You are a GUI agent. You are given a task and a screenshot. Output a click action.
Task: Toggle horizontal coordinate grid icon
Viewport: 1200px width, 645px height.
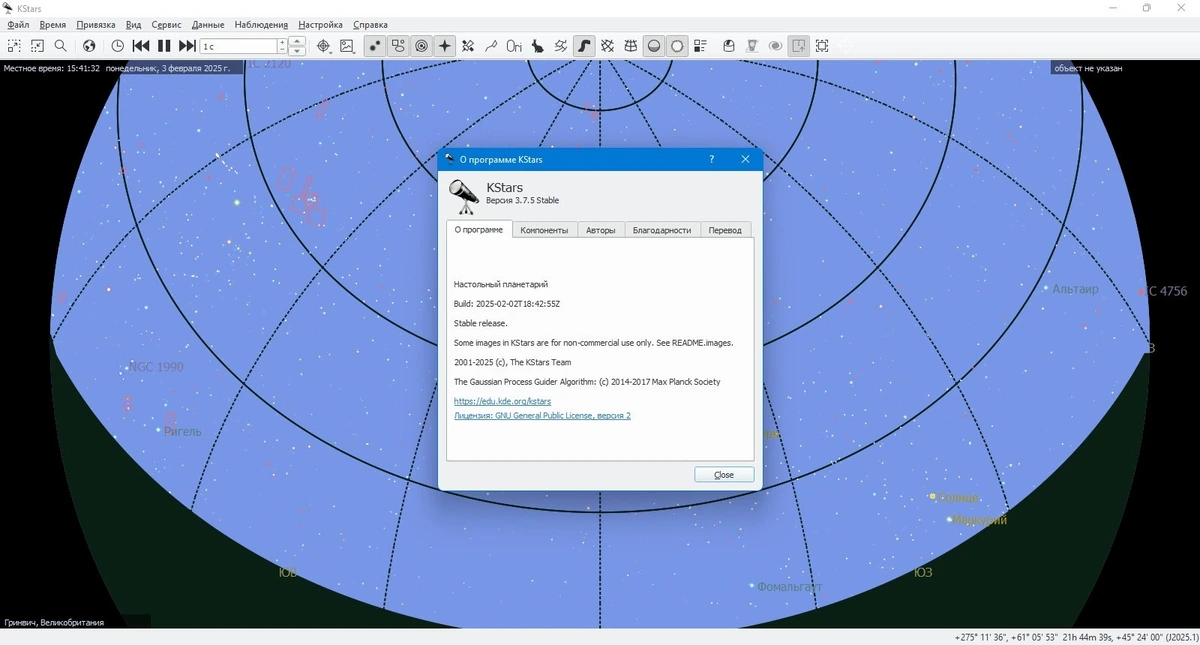pyautogui.click(x=631, y=45)
